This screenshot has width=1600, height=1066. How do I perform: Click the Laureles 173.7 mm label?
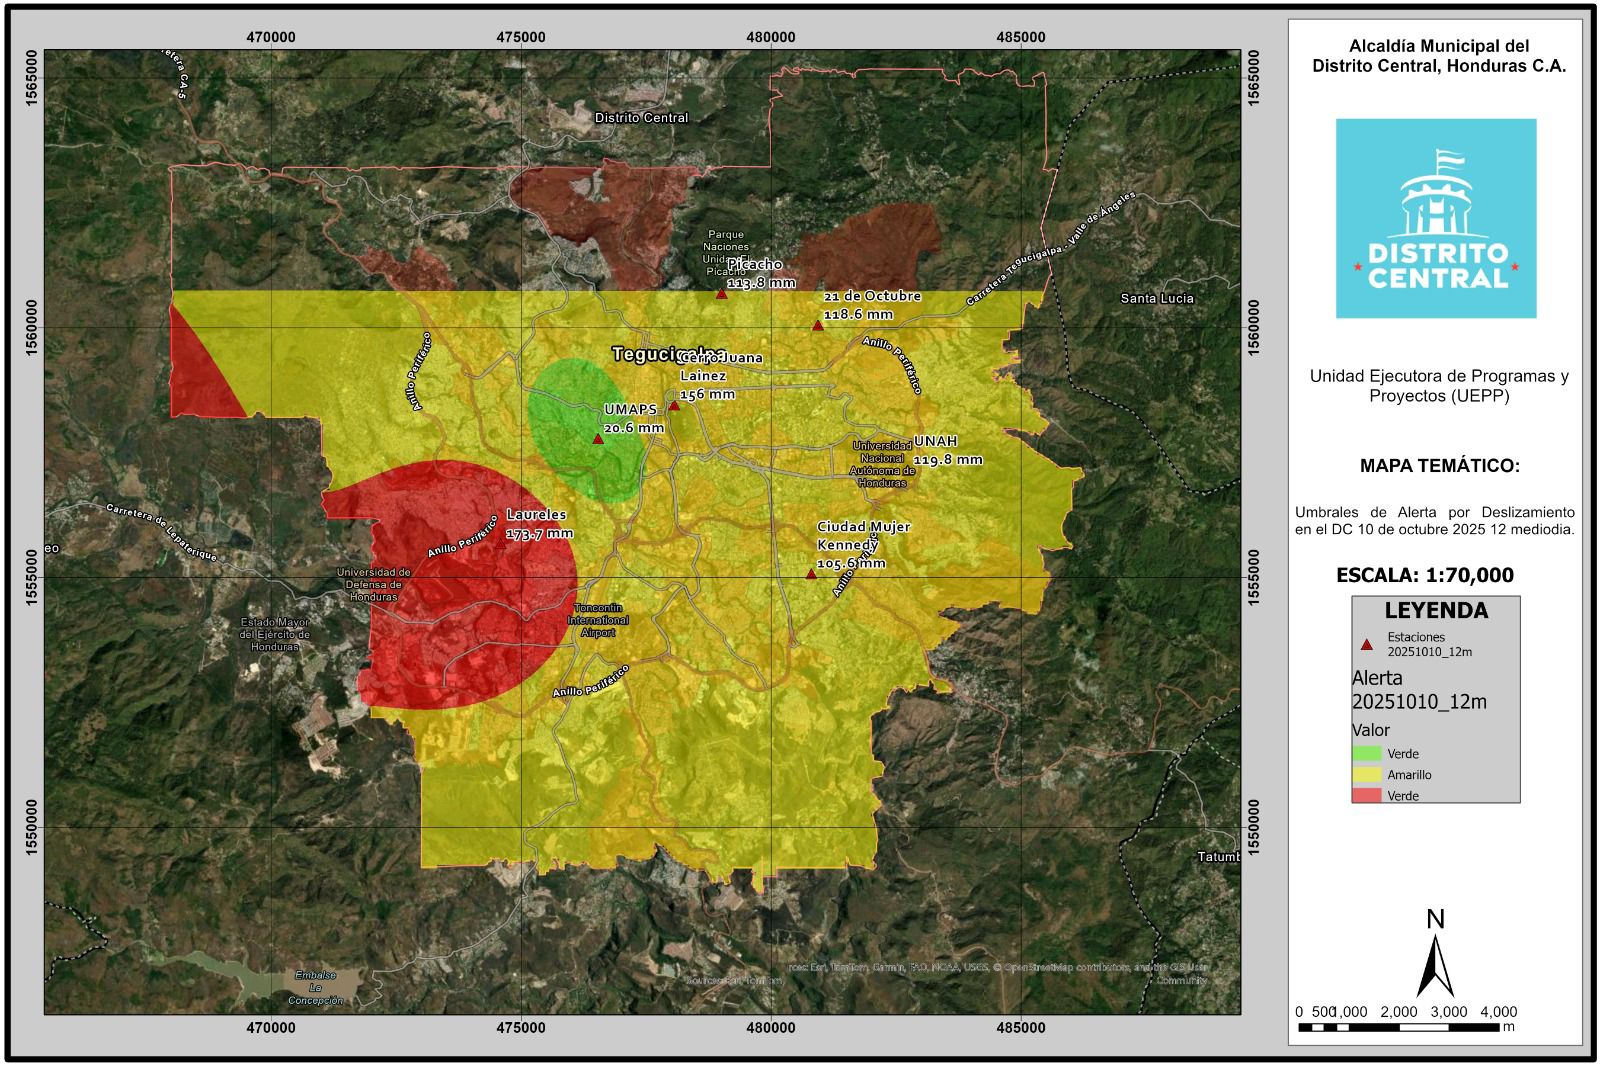(540, 524)
